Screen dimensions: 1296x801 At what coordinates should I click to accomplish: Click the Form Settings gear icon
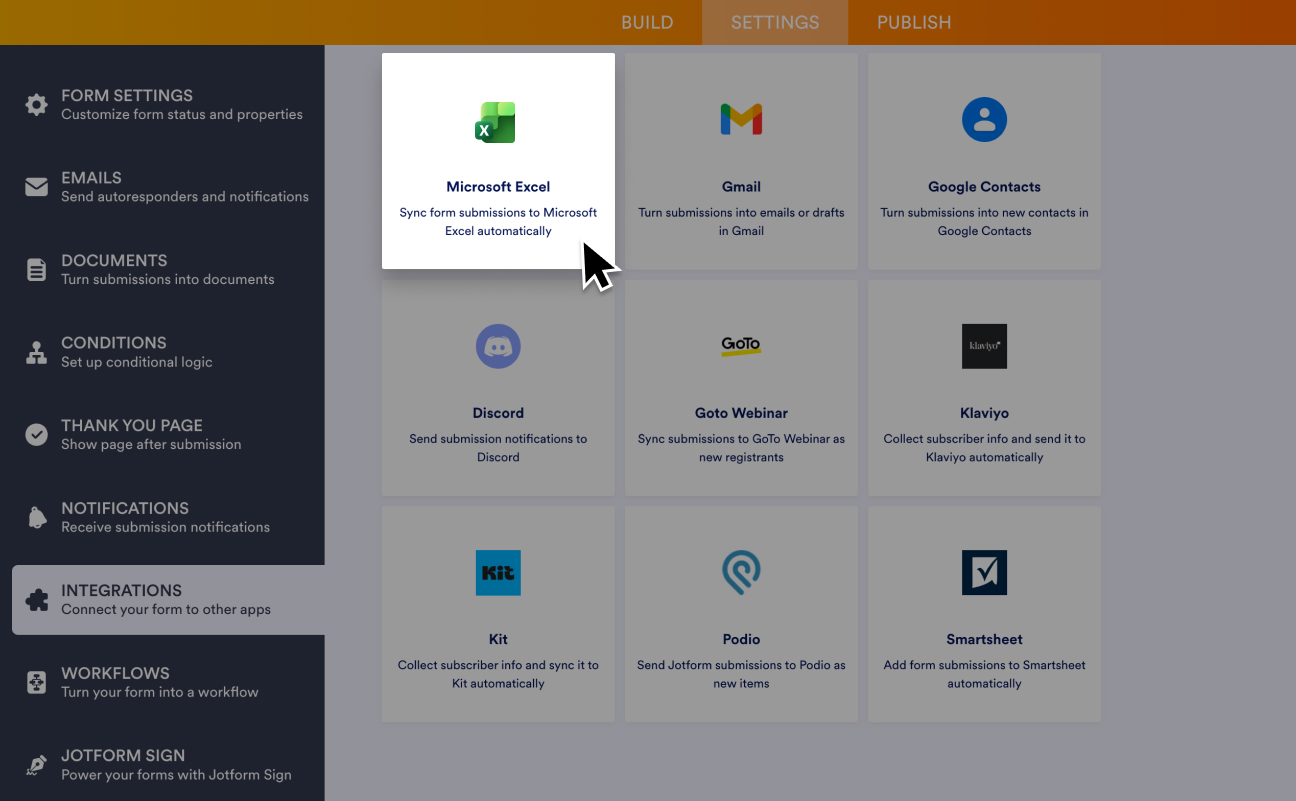click(37, 105)
